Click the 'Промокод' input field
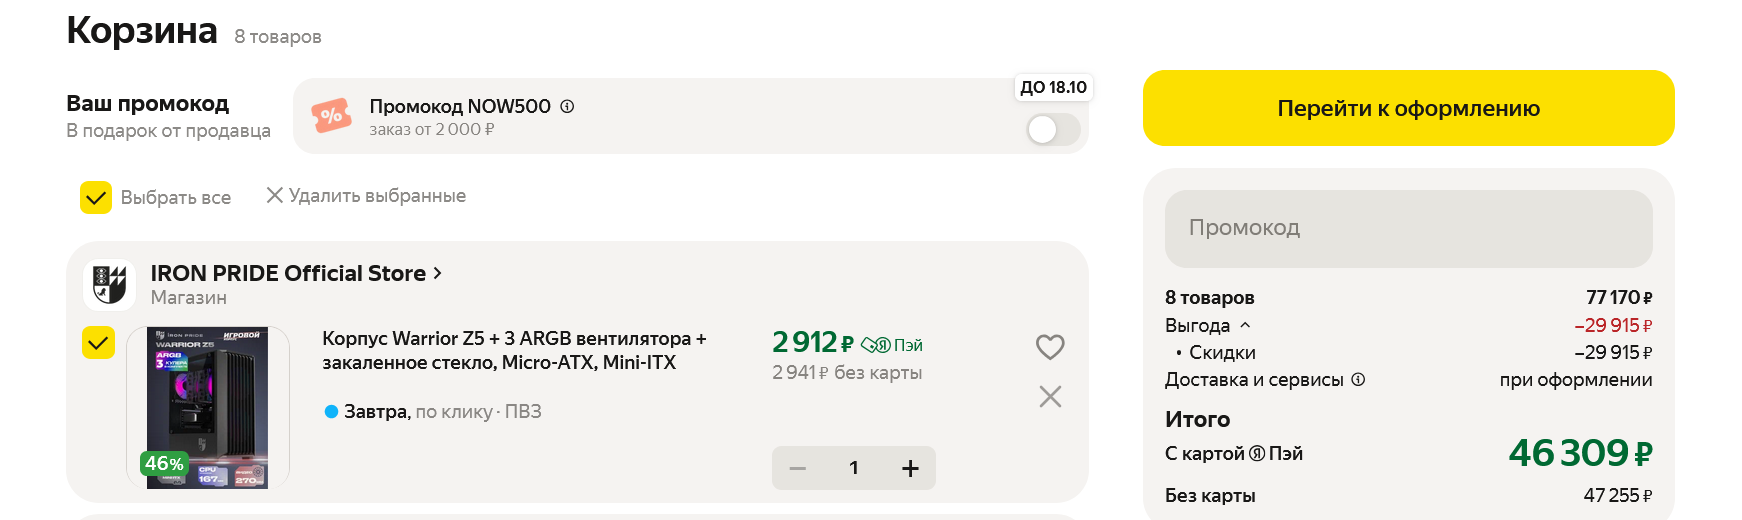This screenshot has width=1742, height=520. coord(1408,228)
